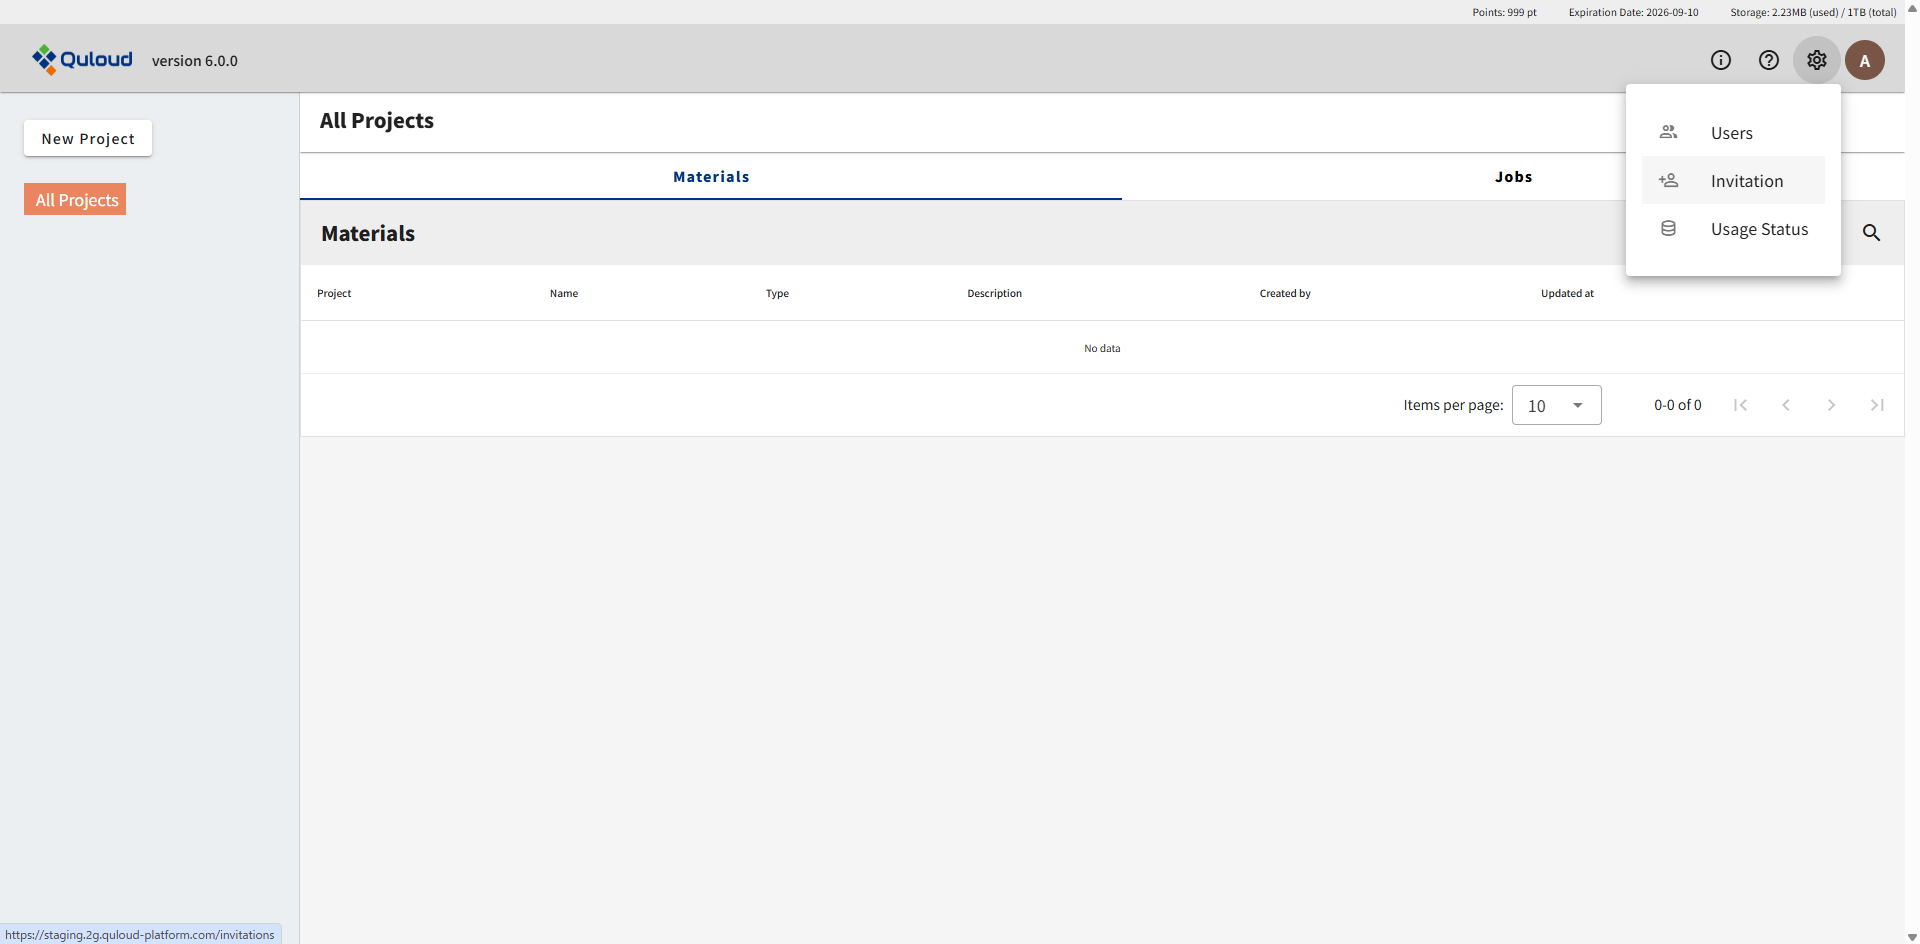Click the Usage Status database icon
Screen dimensions: 1920x944
pos(1668,229)
